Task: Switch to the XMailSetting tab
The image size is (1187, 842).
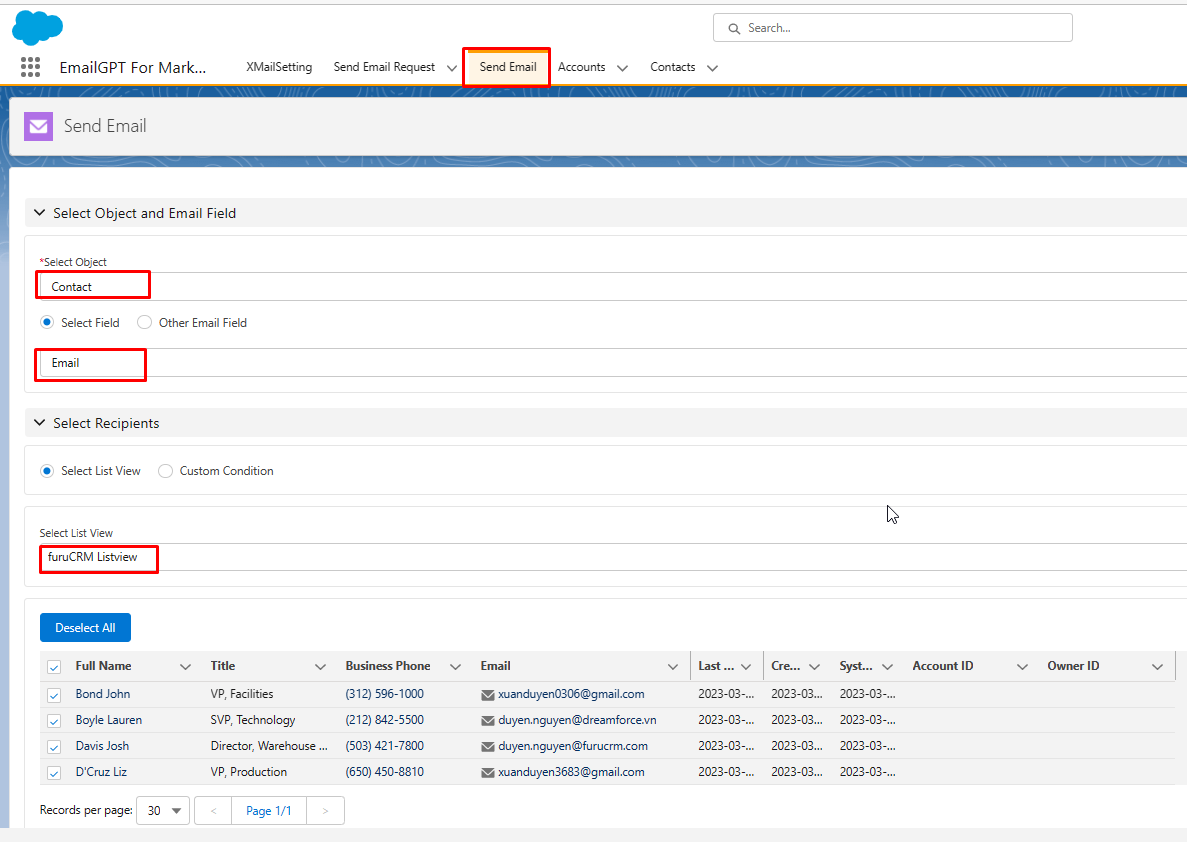Action: [x=279, y=67]
